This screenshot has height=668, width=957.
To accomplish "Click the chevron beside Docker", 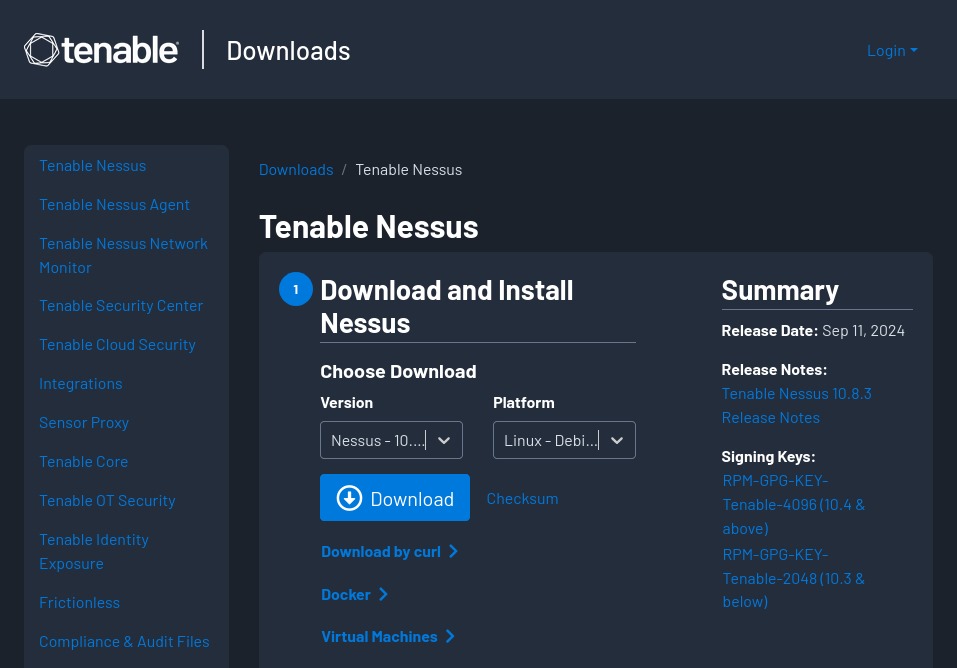I will (x=383, y=595).
